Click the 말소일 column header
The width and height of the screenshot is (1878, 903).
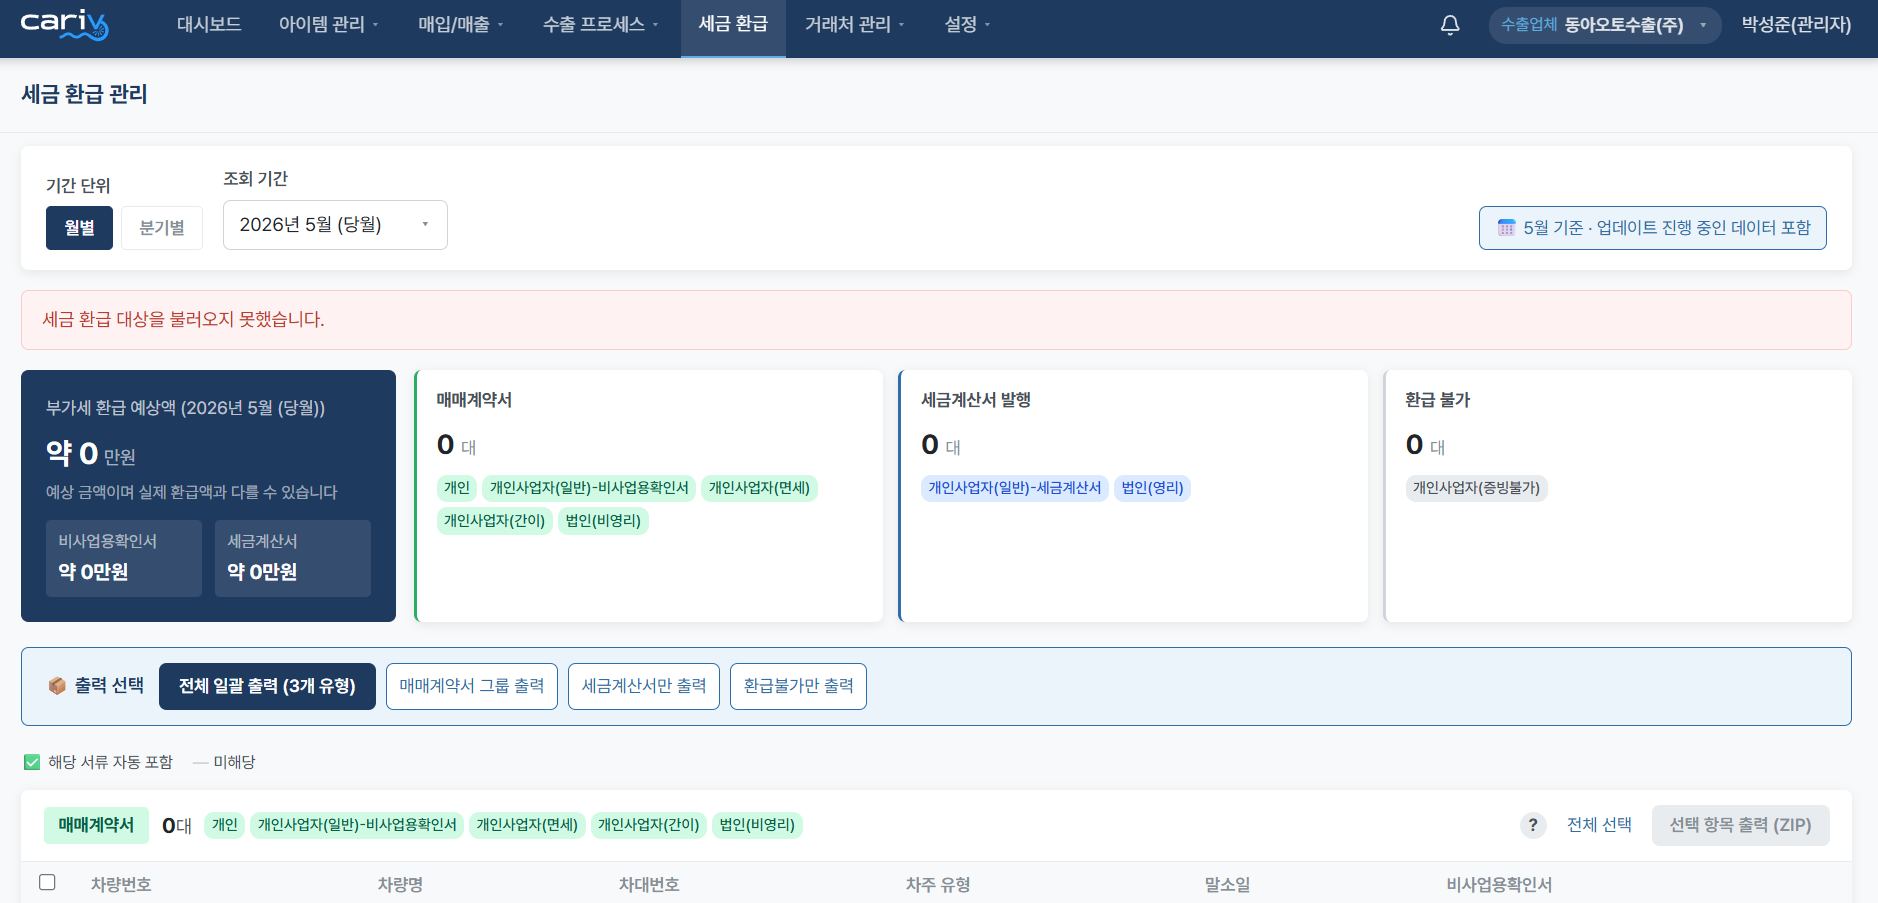coord(1227,885)
